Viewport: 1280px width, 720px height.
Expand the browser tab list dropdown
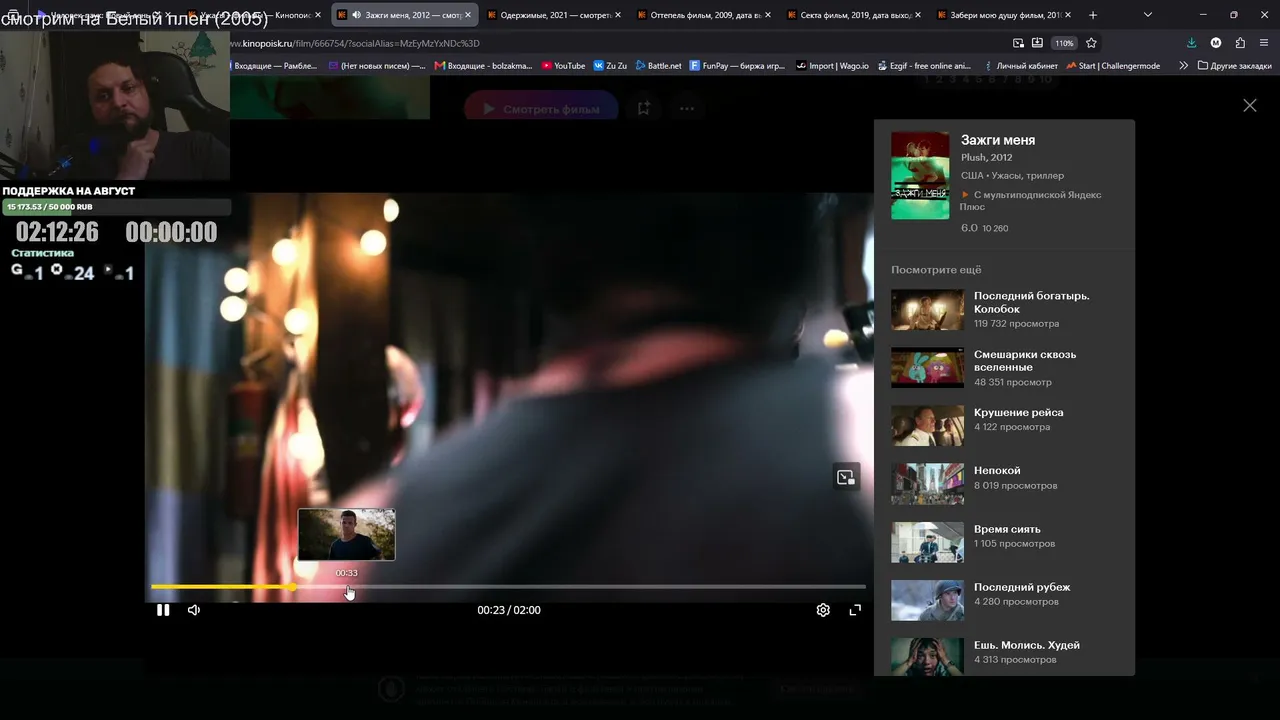point(1147,15)
